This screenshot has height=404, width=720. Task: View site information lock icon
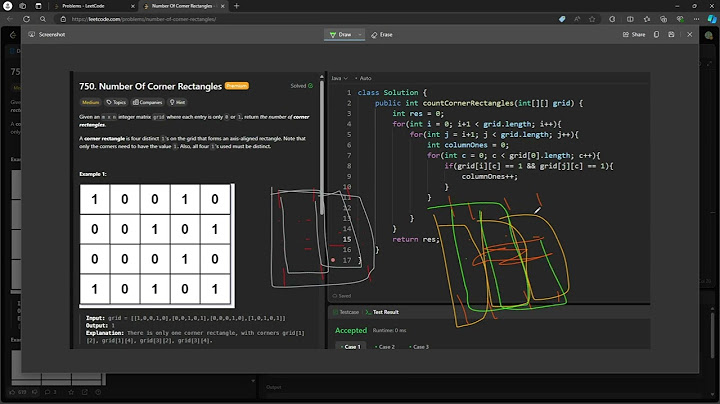point(63,19)
